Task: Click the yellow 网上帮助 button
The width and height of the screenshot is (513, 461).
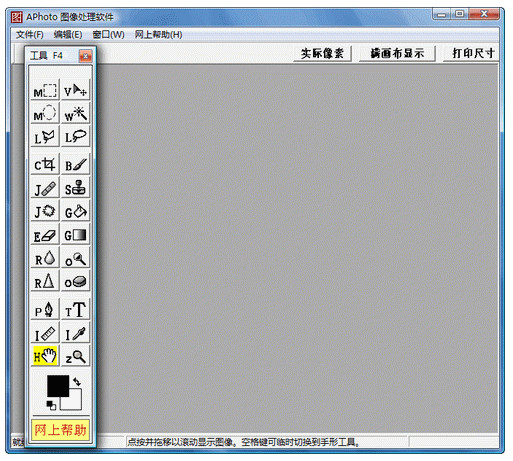Action: tap(61, 430)
